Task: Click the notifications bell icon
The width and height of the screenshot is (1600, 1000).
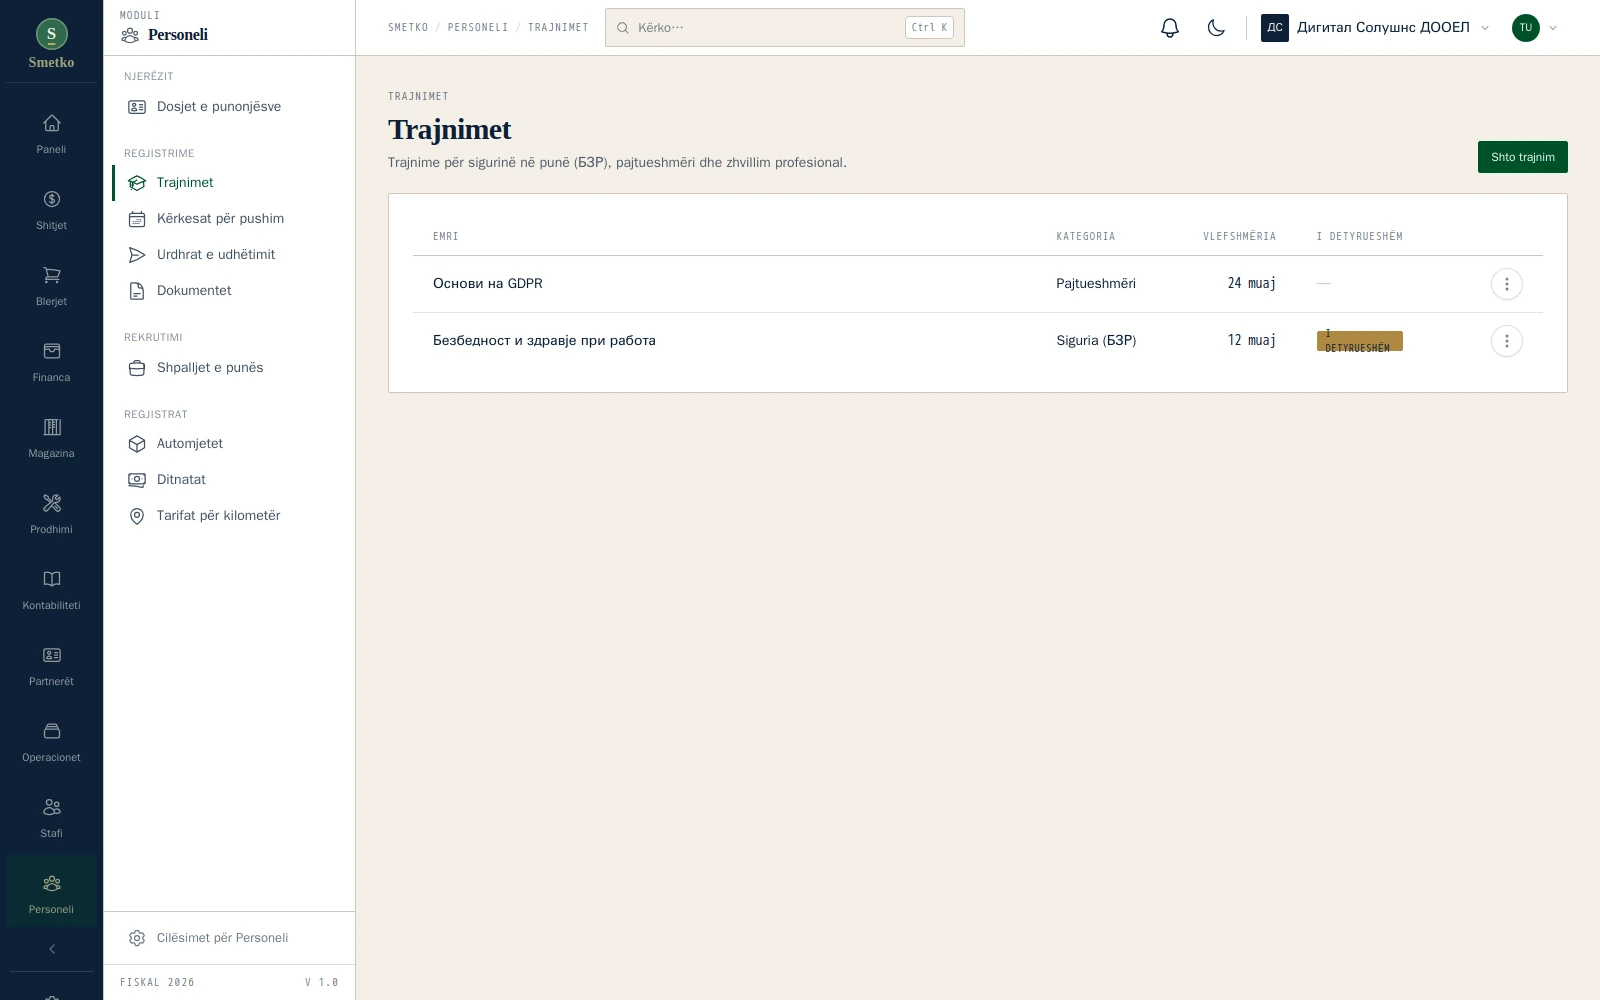Action: point(1170,28)
